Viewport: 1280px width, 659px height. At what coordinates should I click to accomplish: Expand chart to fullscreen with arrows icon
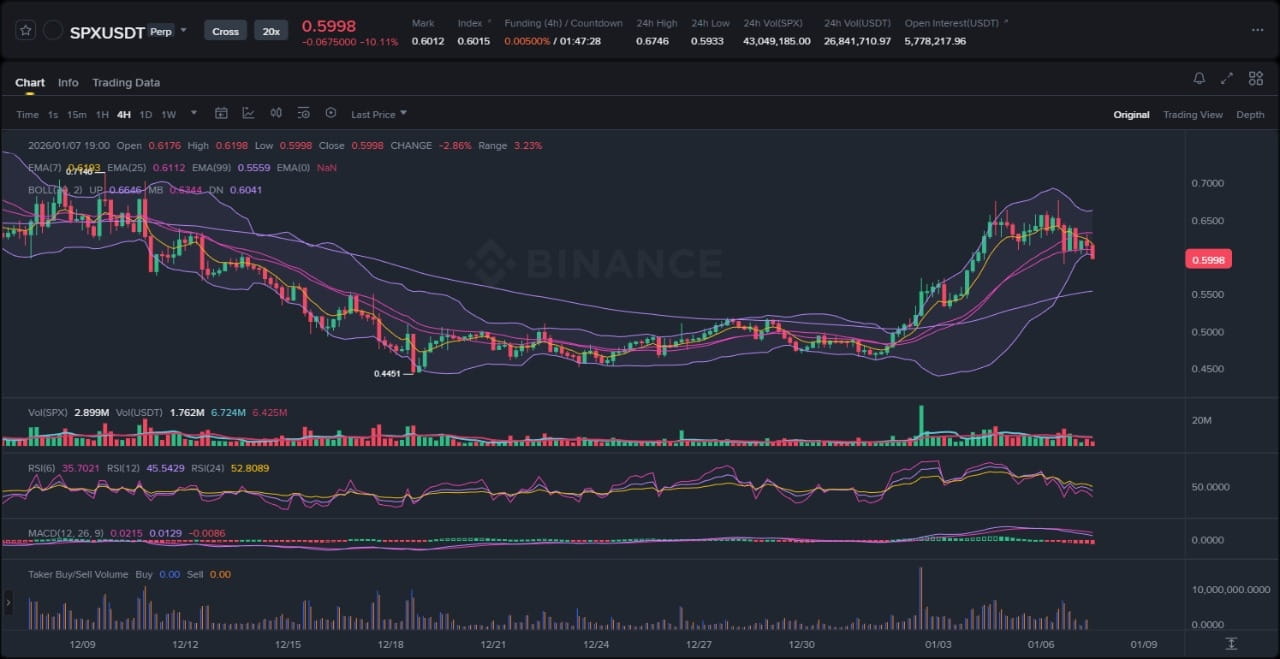1227,79
